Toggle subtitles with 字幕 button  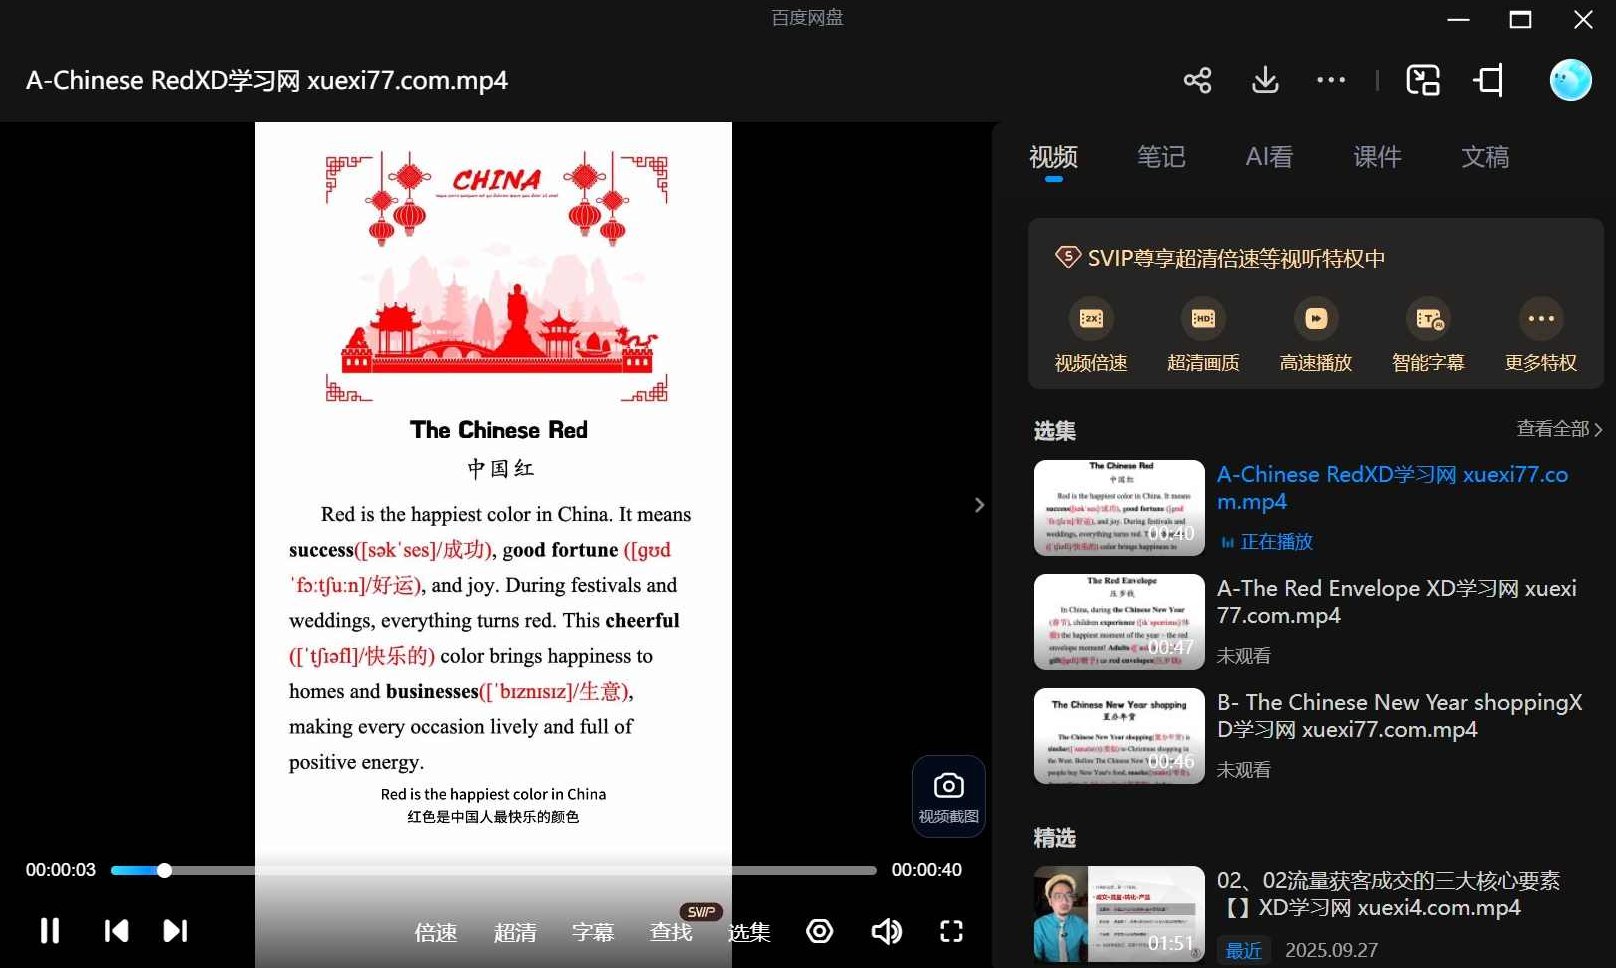(592, 931)
